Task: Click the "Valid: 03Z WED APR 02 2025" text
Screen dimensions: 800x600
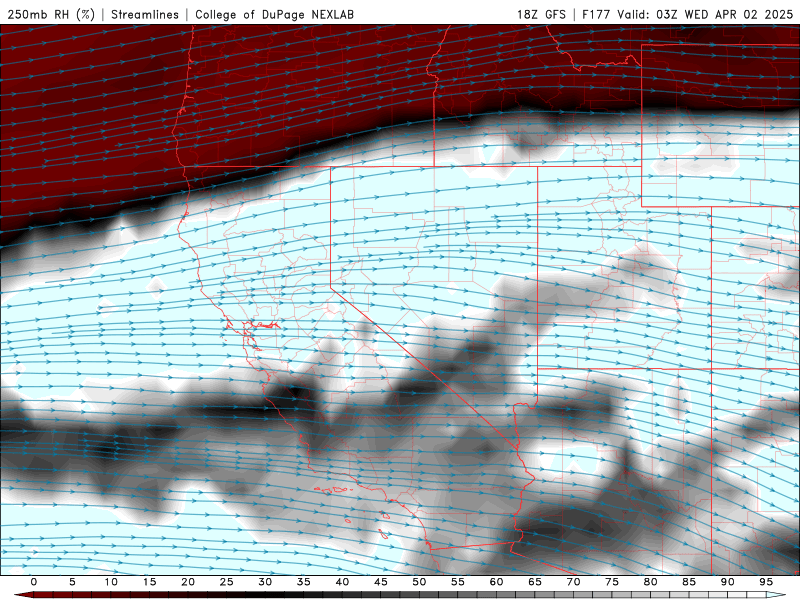Action: 705,14
